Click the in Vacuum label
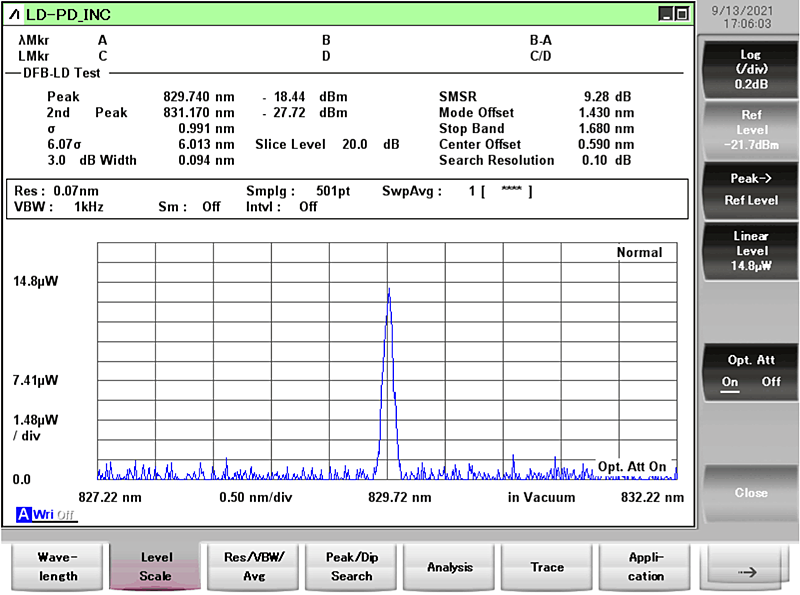800x595 pixels. 541,497
